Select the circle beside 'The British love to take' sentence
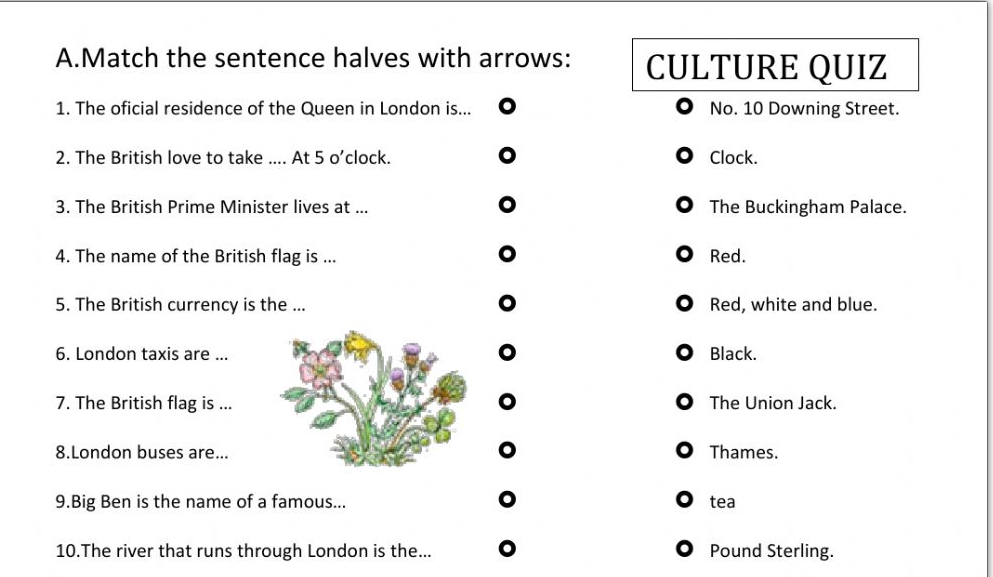Screen dimensions: 993x577 click(507, 155)
